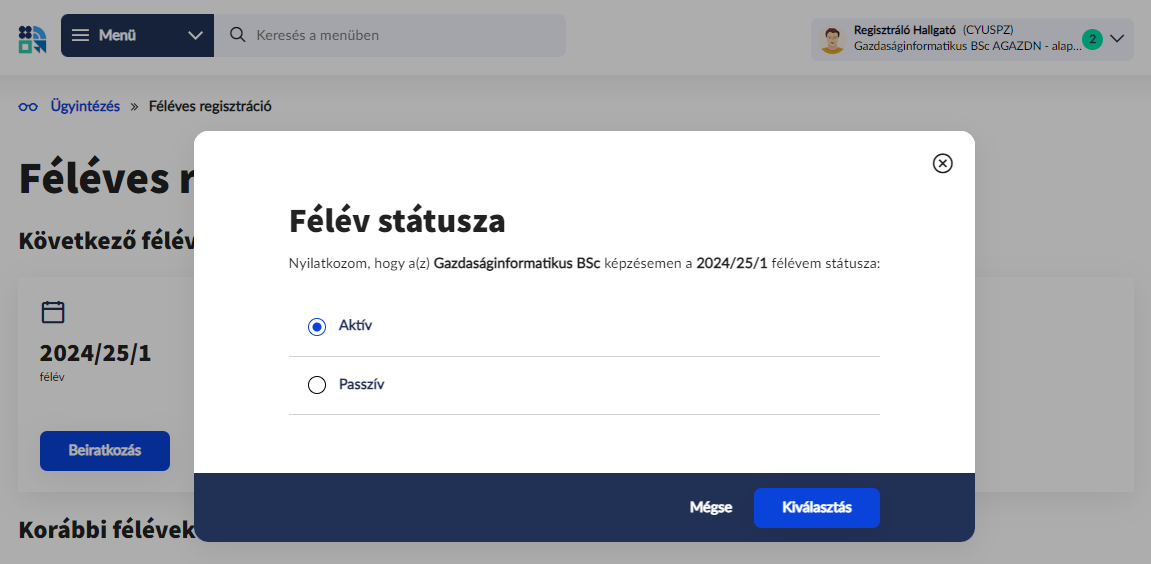Viewport: 1151px width, 564px height.
Task: Click the calendar icon above 2024/25/1
Action: coord(53,312)
